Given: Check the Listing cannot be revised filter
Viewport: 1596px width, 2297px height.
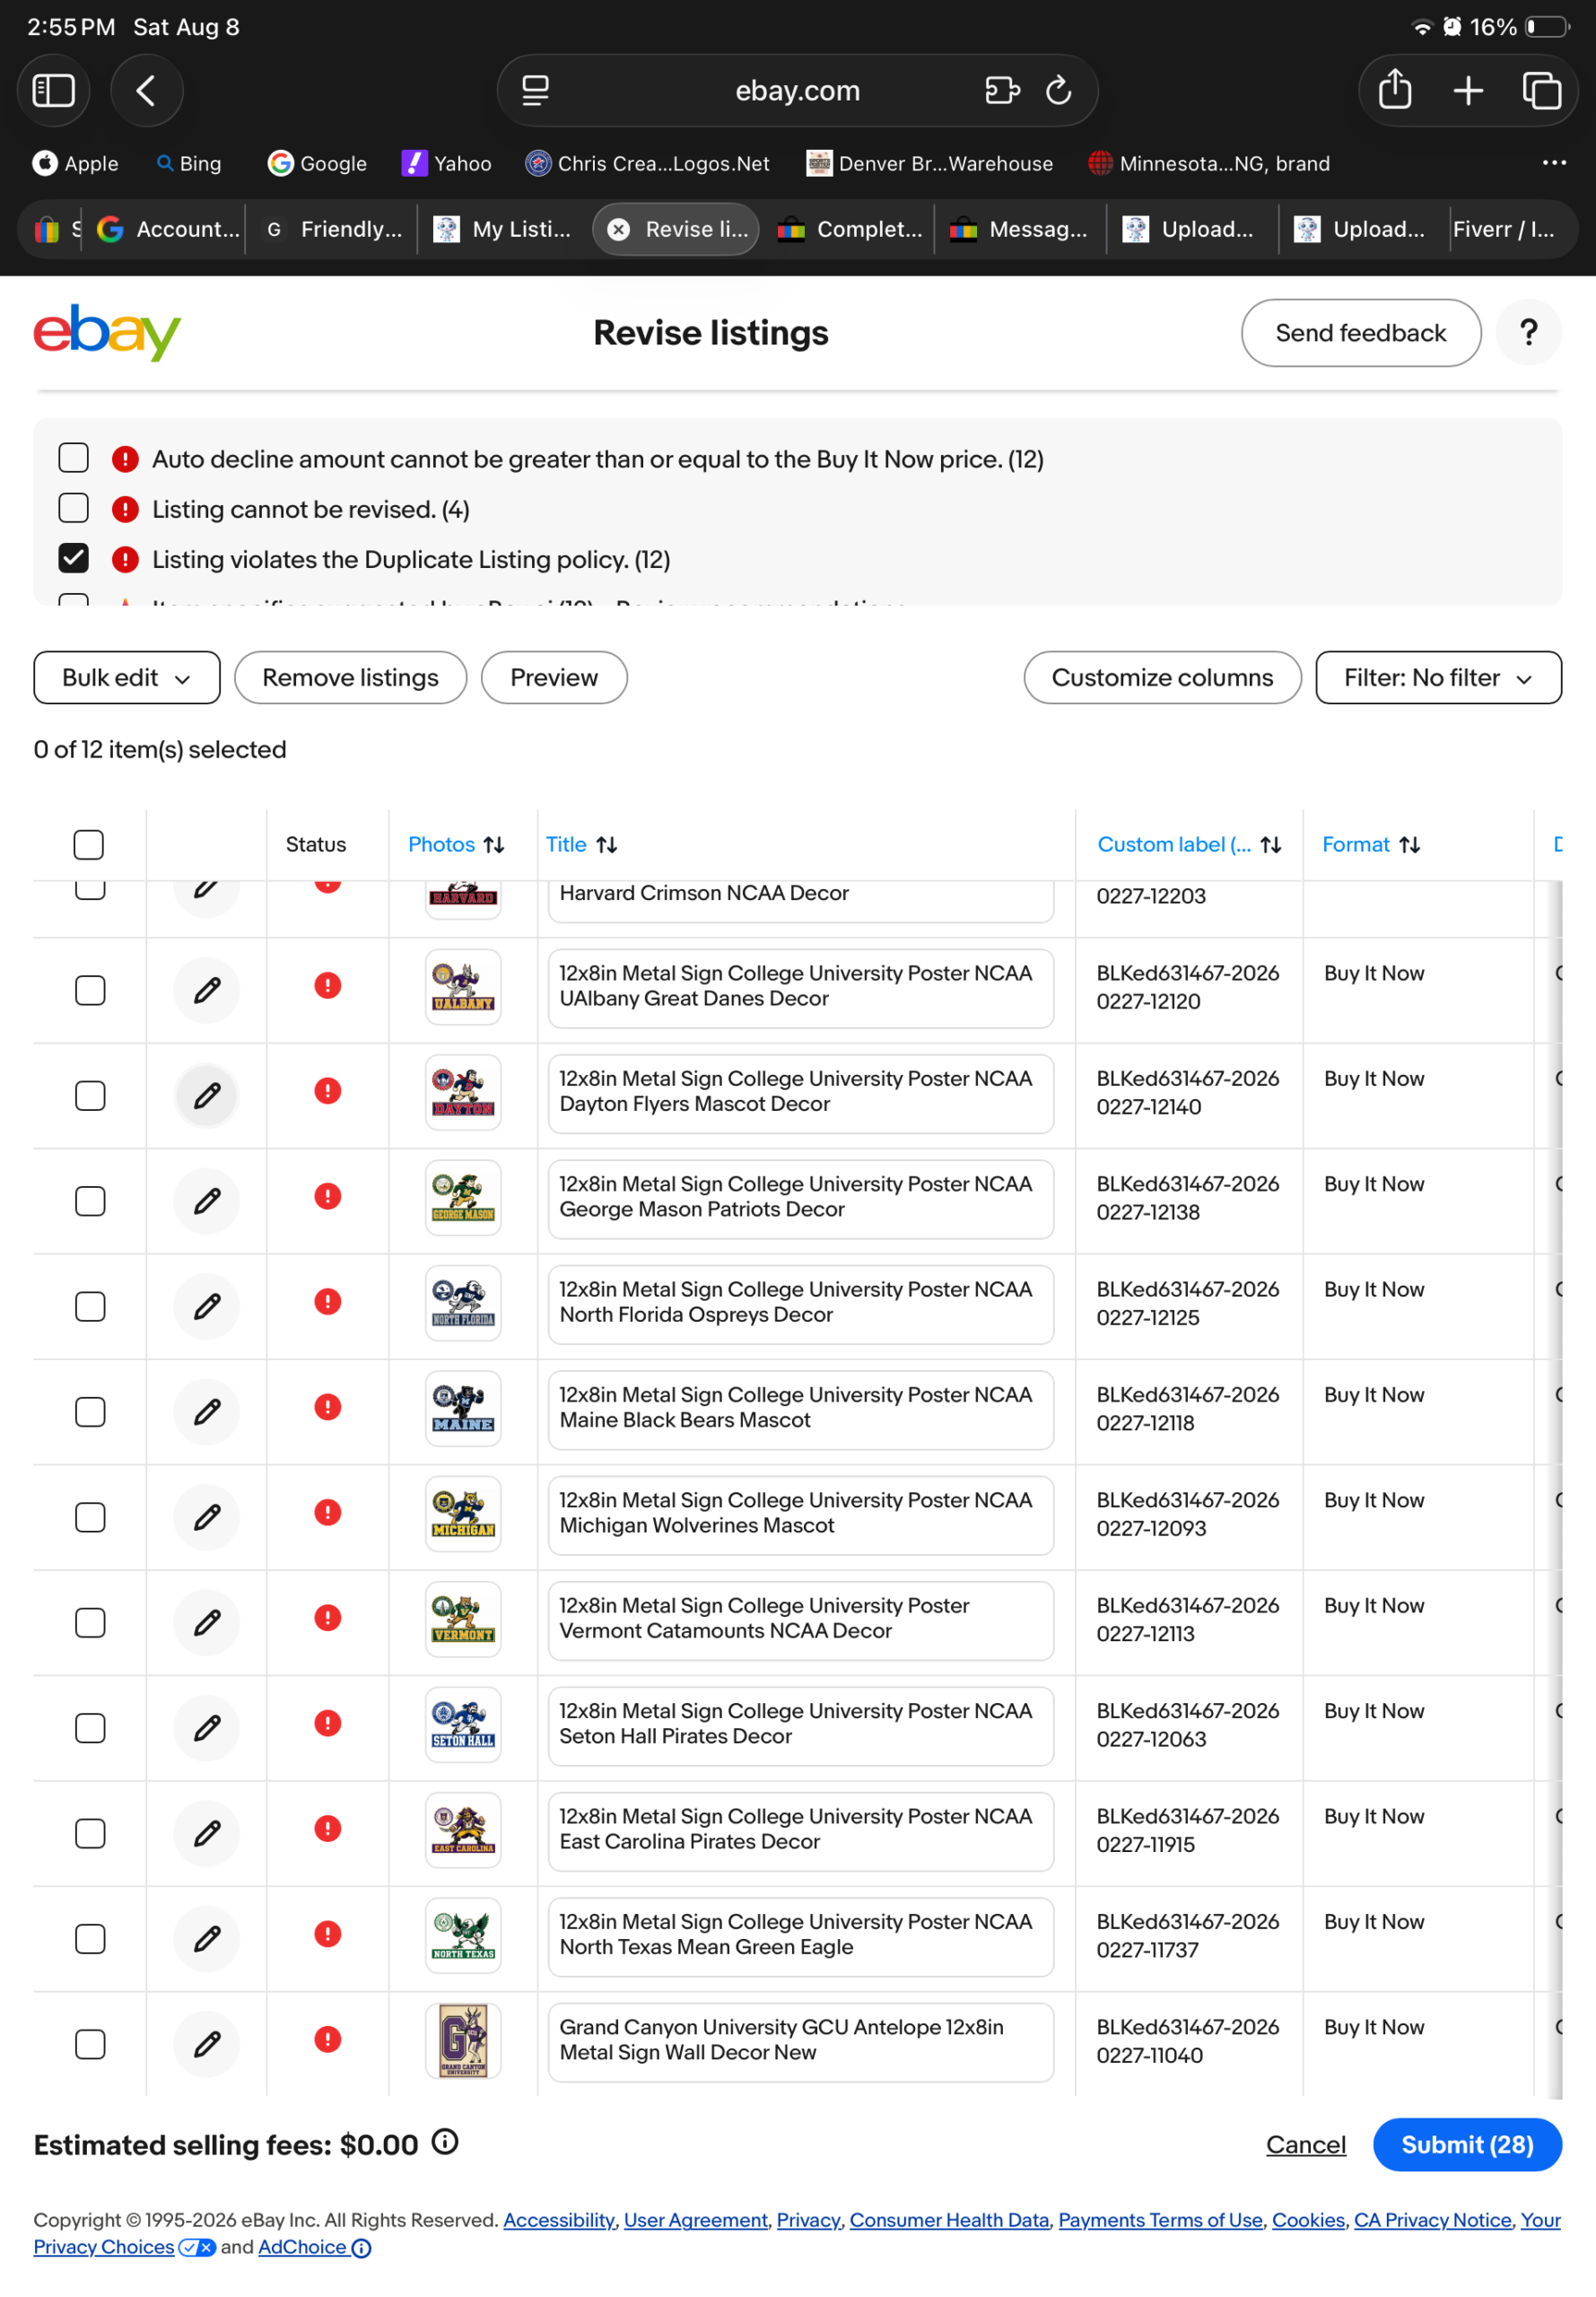Looking at the screenshot, I should (x=73, y=508).
